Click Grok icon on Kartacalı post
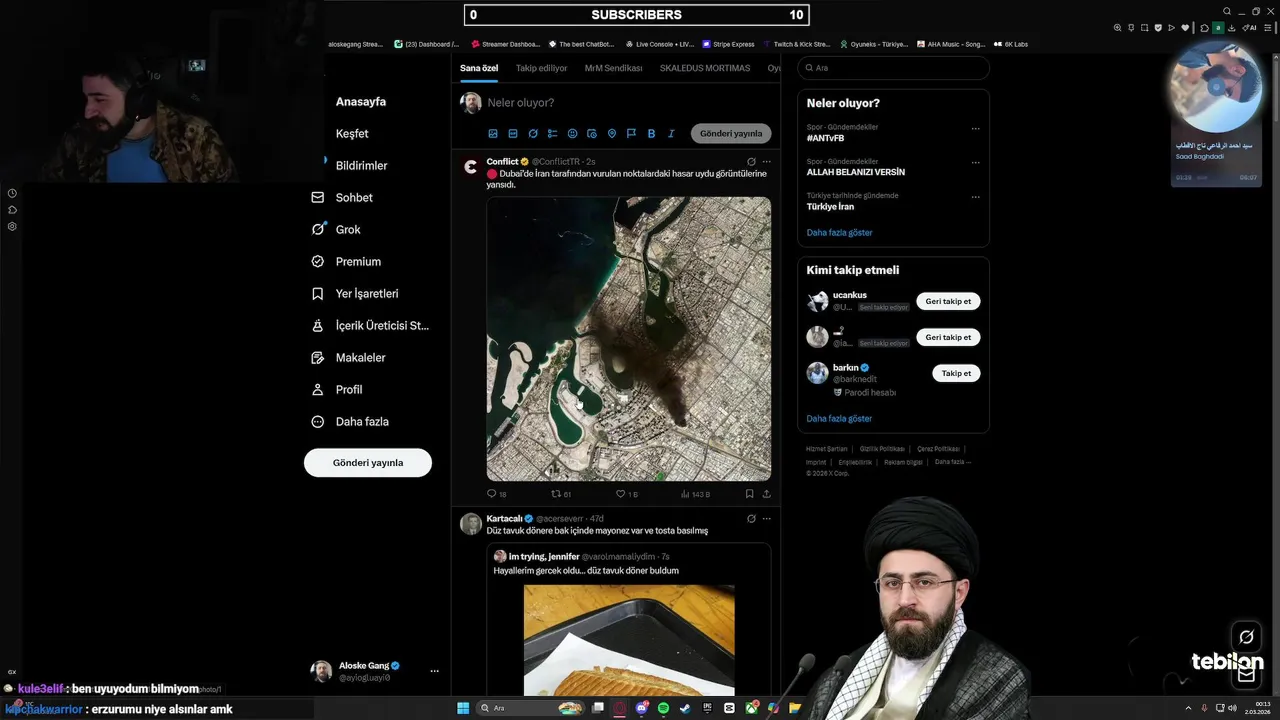This screenshot has height=720, width=1280. pos(751,519)
